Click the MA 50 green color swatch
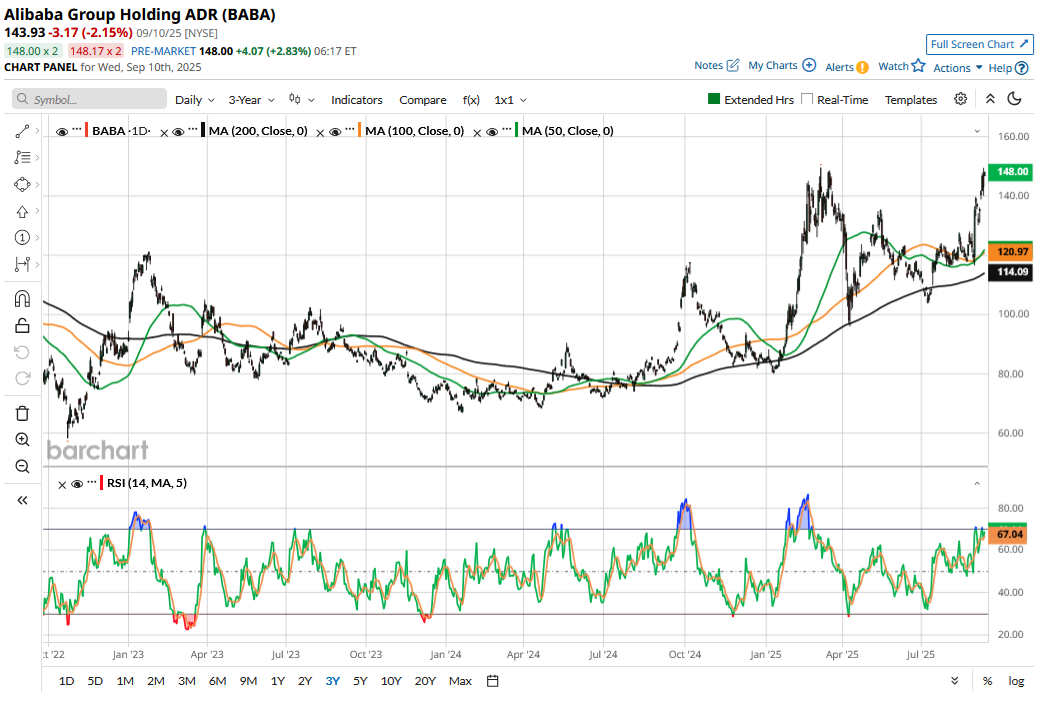The image size is (1040, 704). coord(516,130)
